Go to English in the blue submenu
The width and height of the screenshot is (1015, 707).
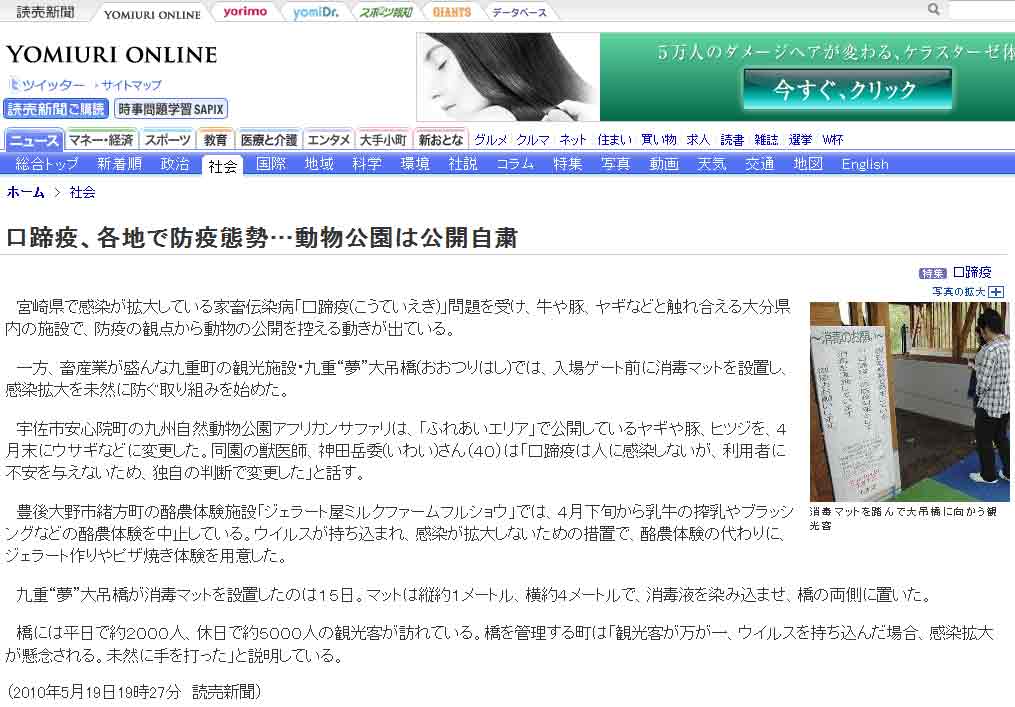[x=864, y=164]
